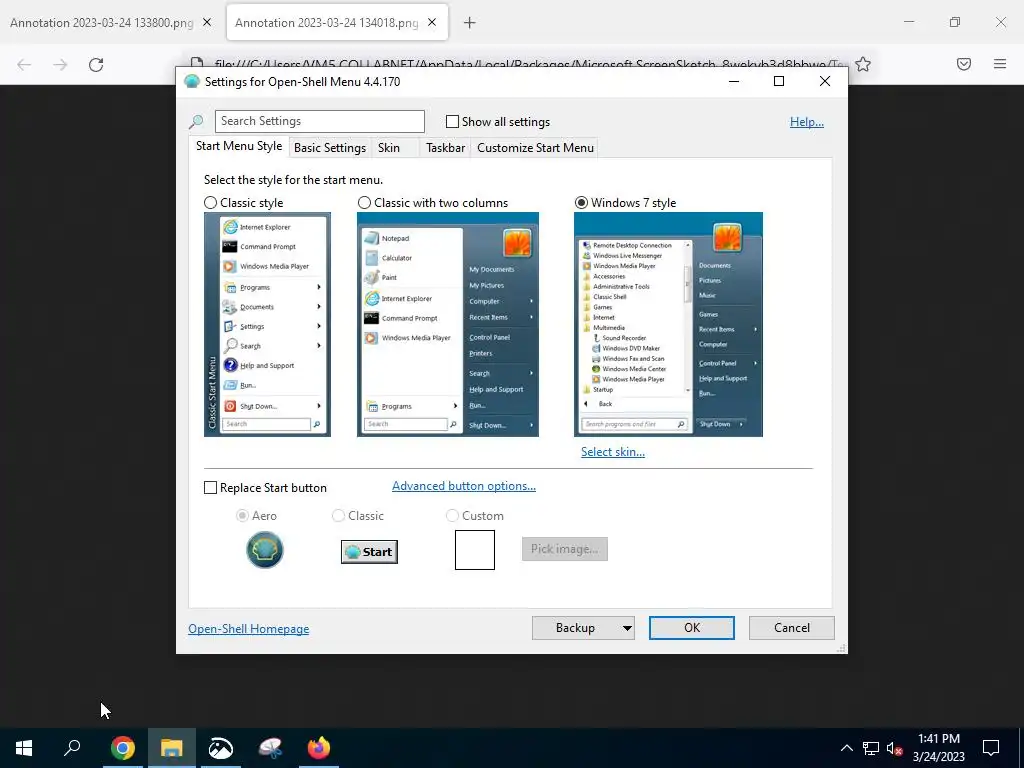This screenshot has height=768, width=1024.
Task: Click the Pick image button
Action: (x=565, y=549)
